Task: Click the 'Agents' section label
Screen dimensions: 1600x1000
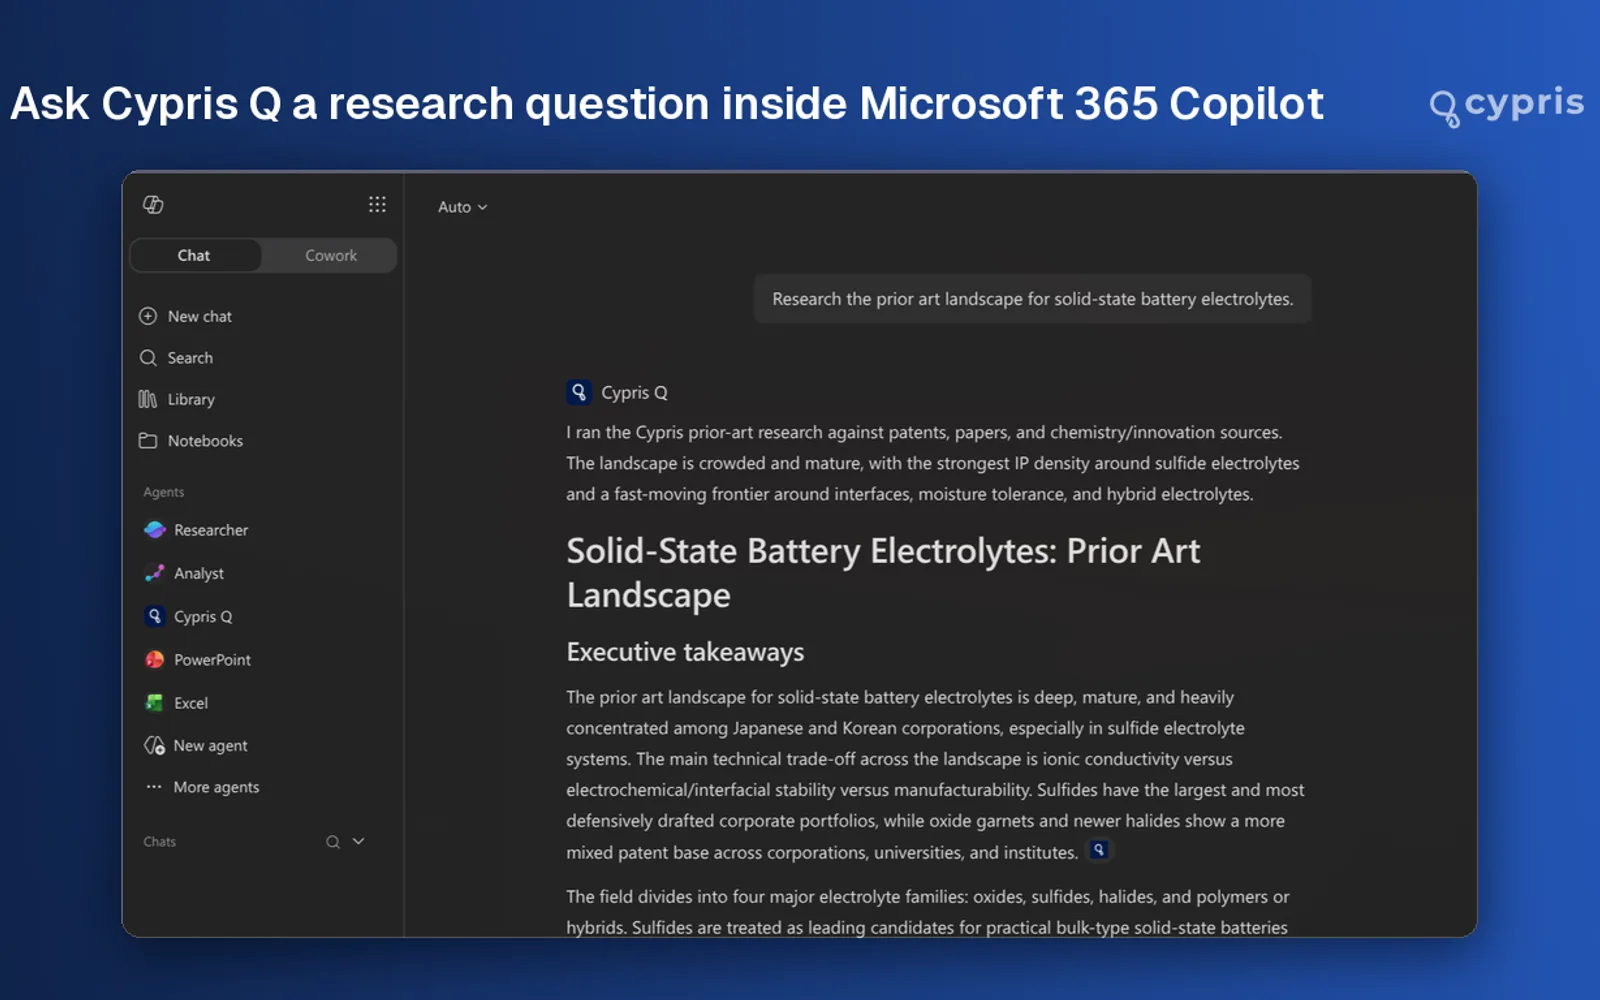Action: tap(164, 492)
